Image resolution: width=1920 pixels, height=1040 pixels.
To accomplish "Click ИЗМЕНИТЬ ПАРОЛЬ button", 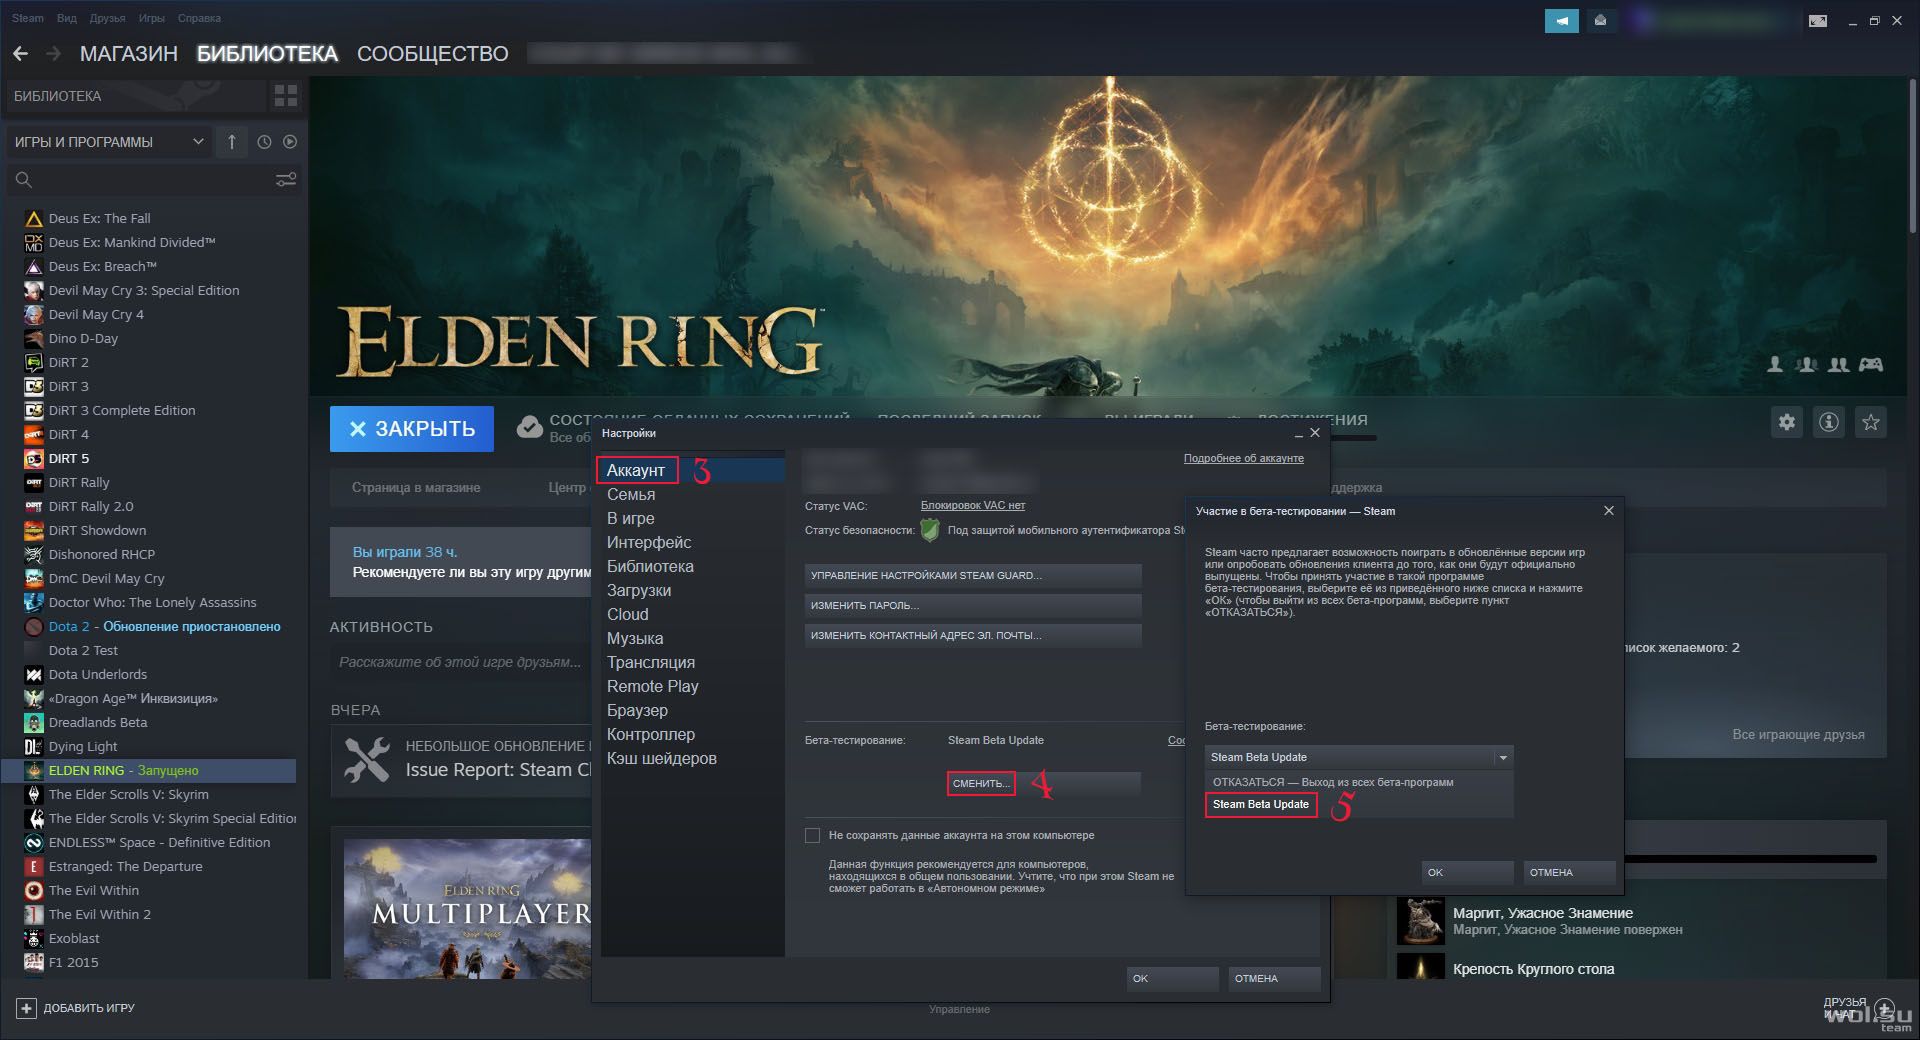I will (x=973, y=605).
